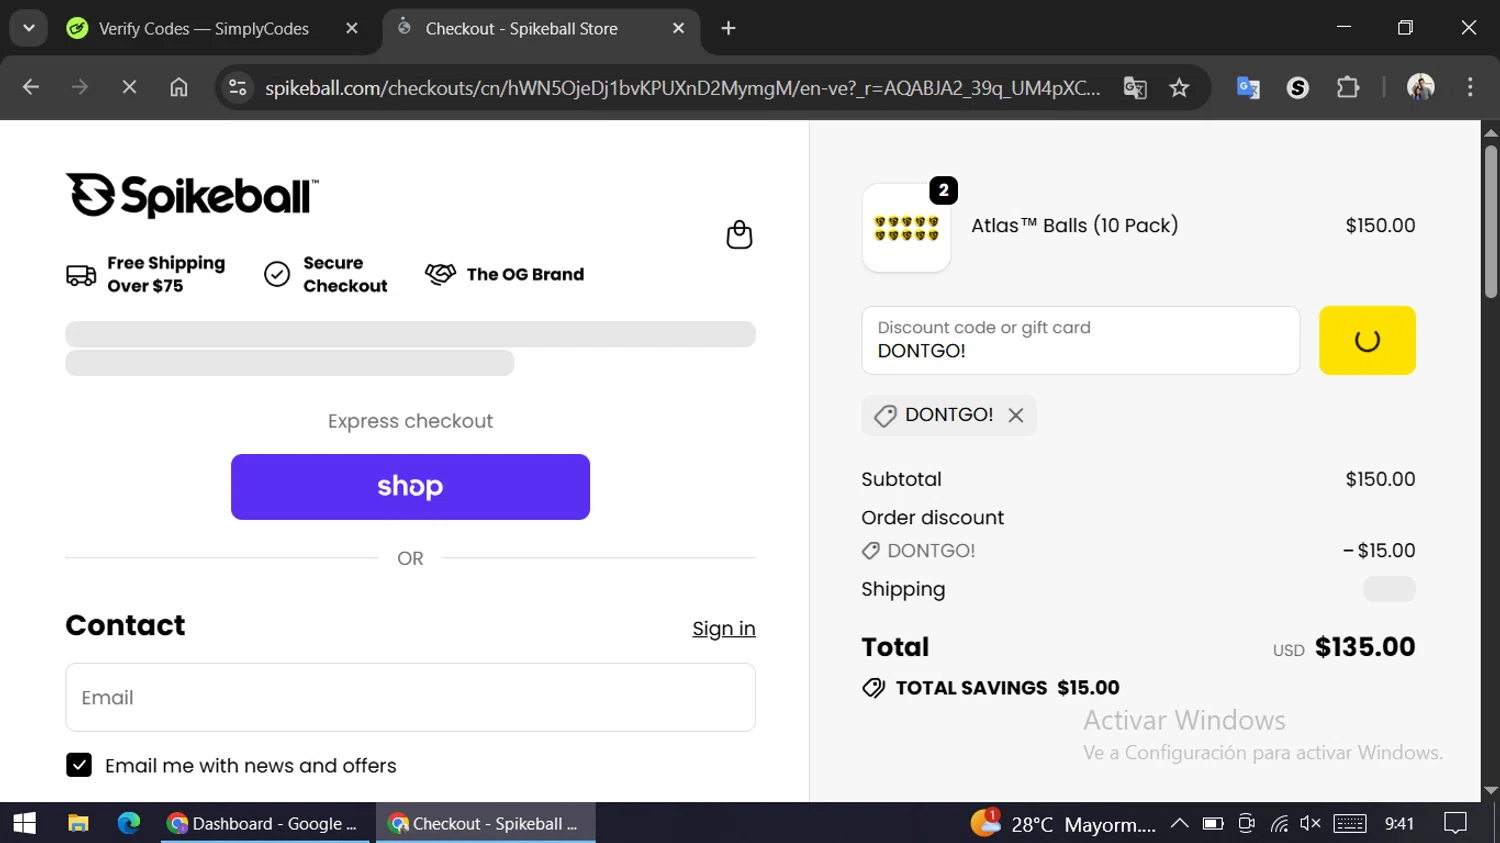
Task: Open the Google Translate extension
Action: 1248,87
